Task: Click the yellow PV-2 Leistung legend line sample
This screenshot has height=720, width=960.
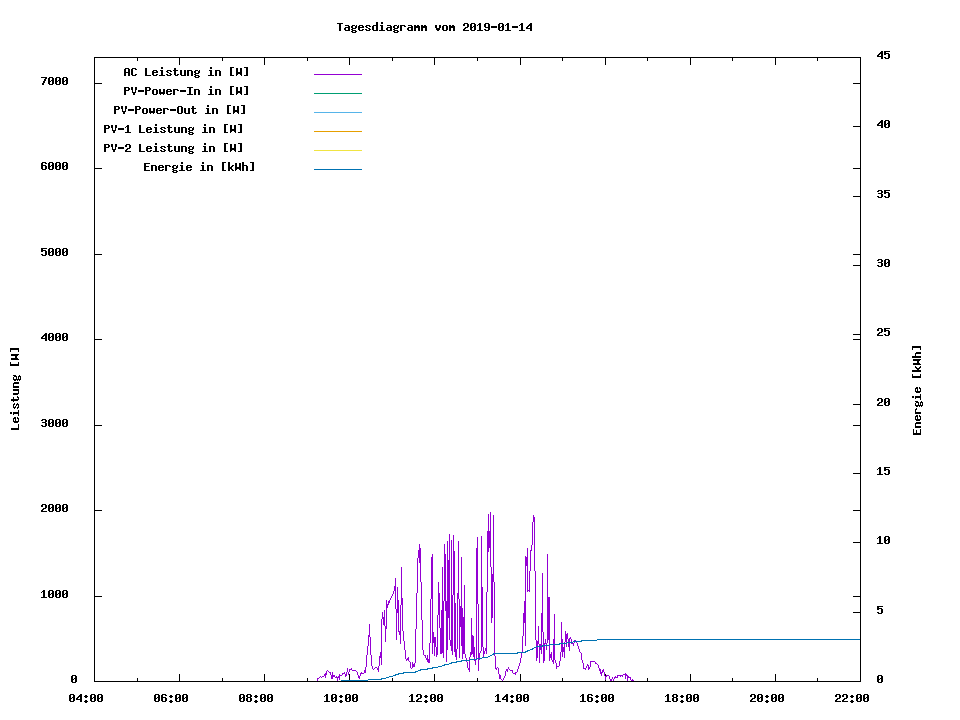Action: [x=337, y=150]
